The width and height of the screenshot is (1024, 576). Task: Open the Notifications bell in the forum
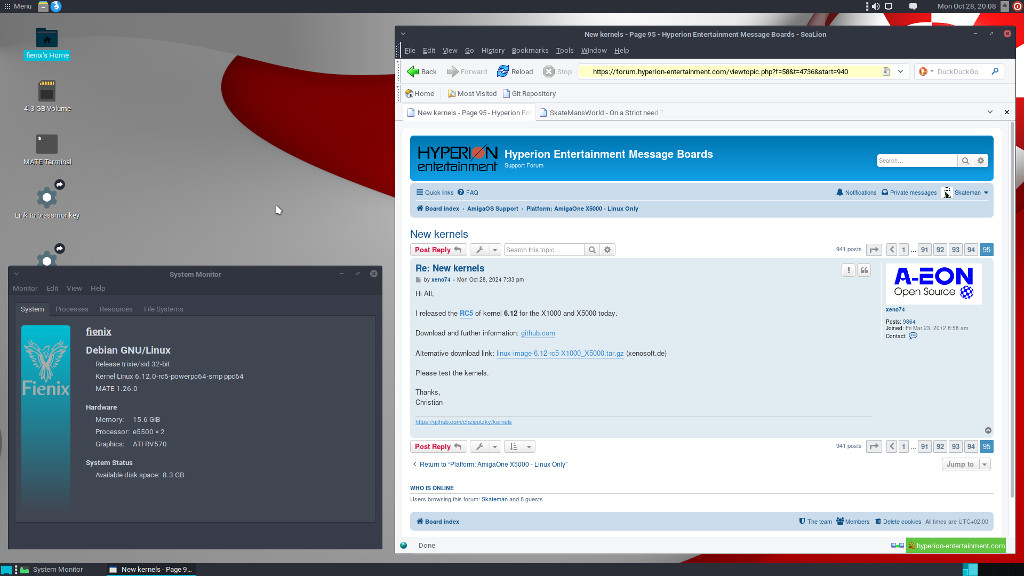coord(856,193)
